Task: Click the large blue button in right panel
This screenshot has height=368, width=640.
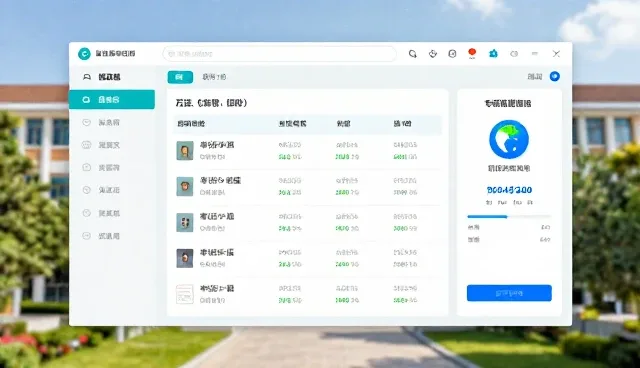Action: pyautogui.click(x=509, y=293)
